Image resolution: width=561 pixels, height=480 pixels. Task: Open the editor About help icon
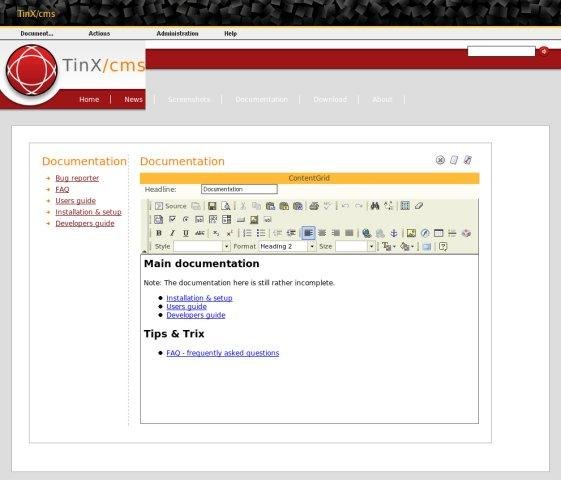(x=443, y=246)
